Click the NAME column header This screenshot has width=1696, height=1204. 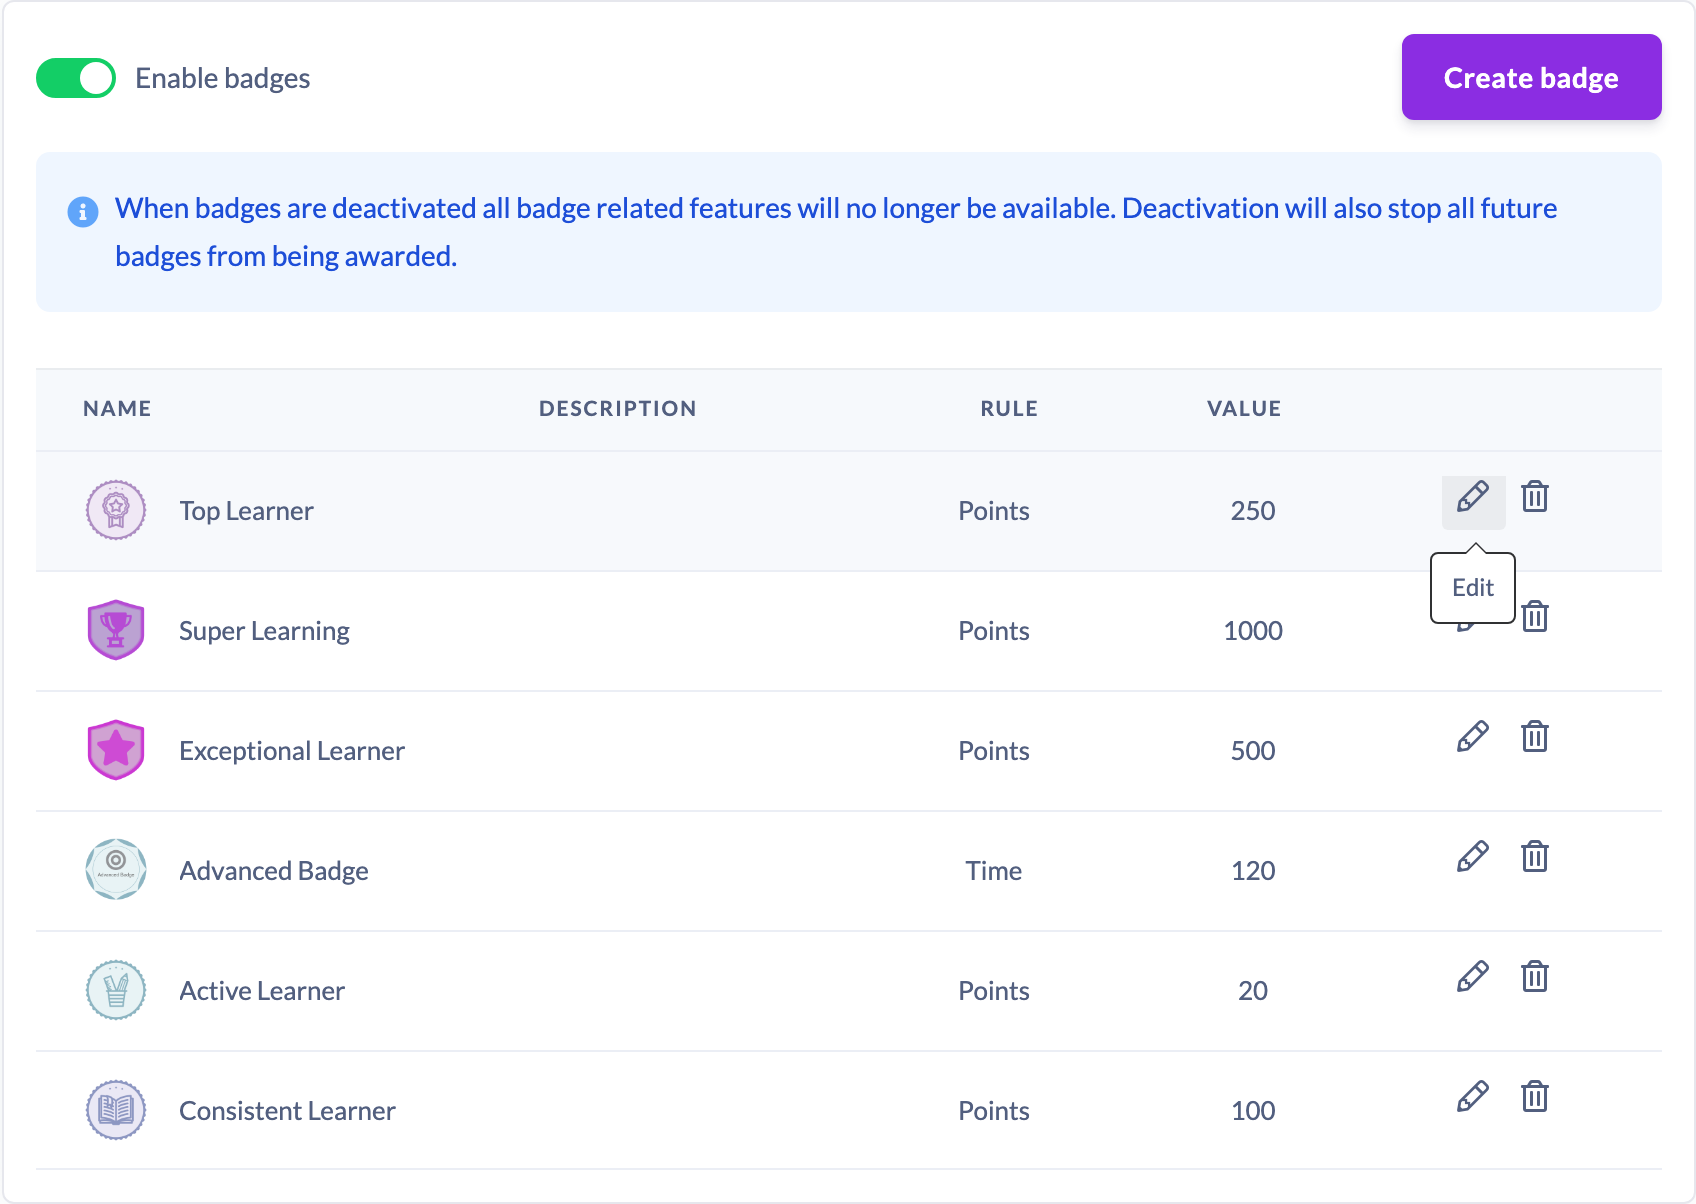click(x=117, y=408)
